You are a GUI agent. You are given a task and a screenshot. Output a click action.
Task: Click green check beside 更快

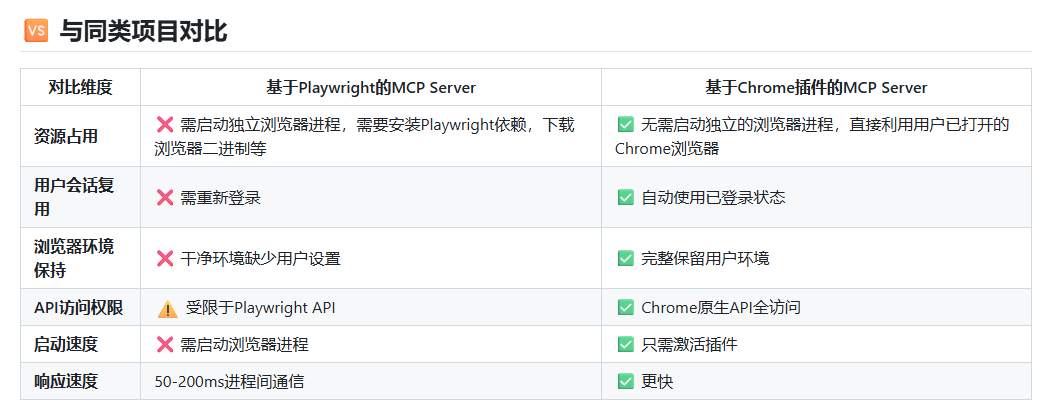(626, 381)
